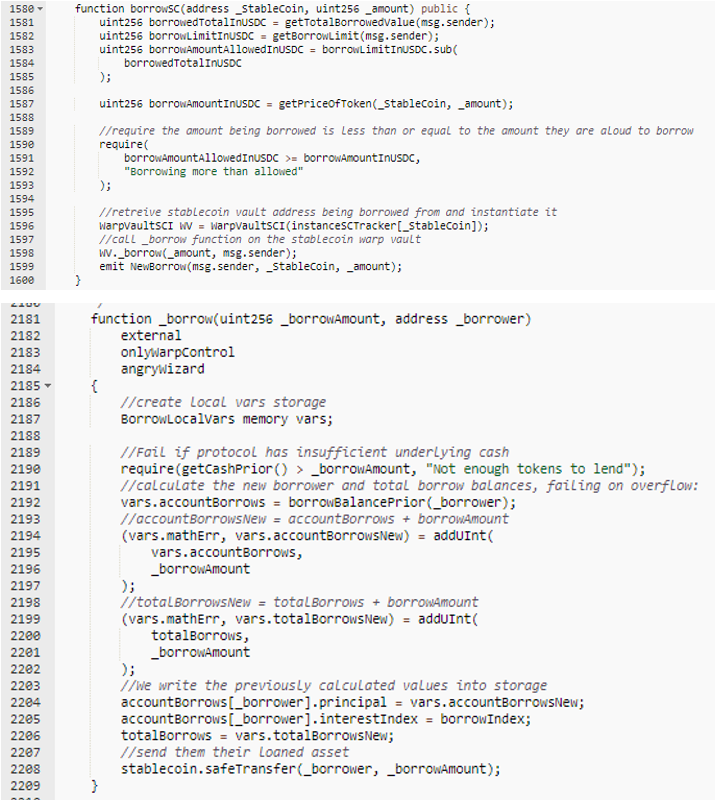Screen dimensions: 715x800
Task: Click the borrowSC function name
Action: click(x=155, y=9)
